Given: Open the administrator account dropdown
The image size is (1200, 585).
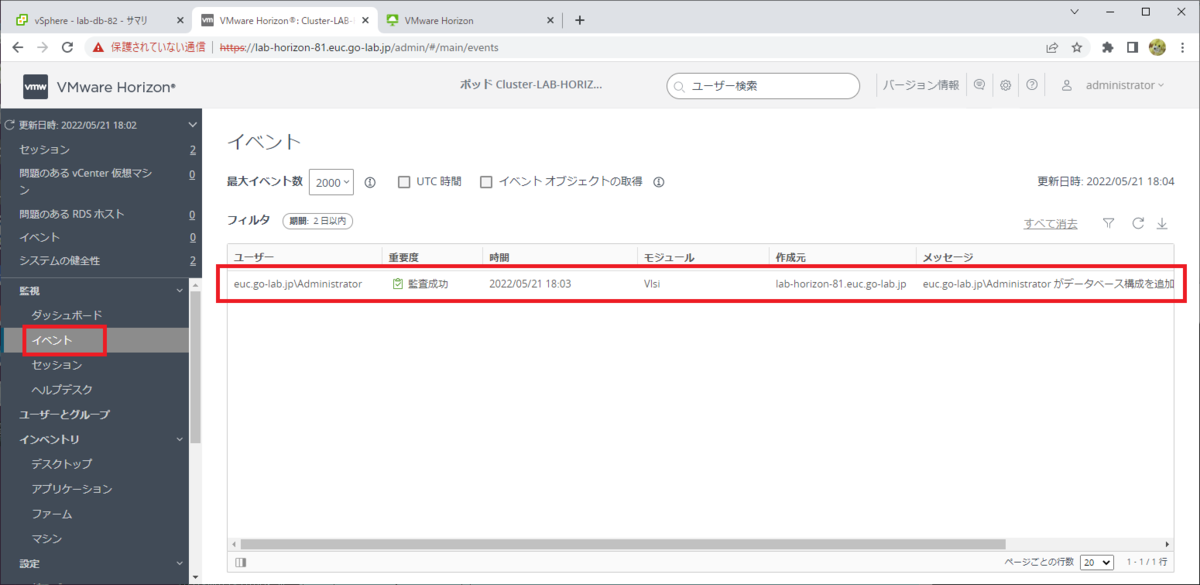Looking at the screenshot, I should click(1124, 86).
